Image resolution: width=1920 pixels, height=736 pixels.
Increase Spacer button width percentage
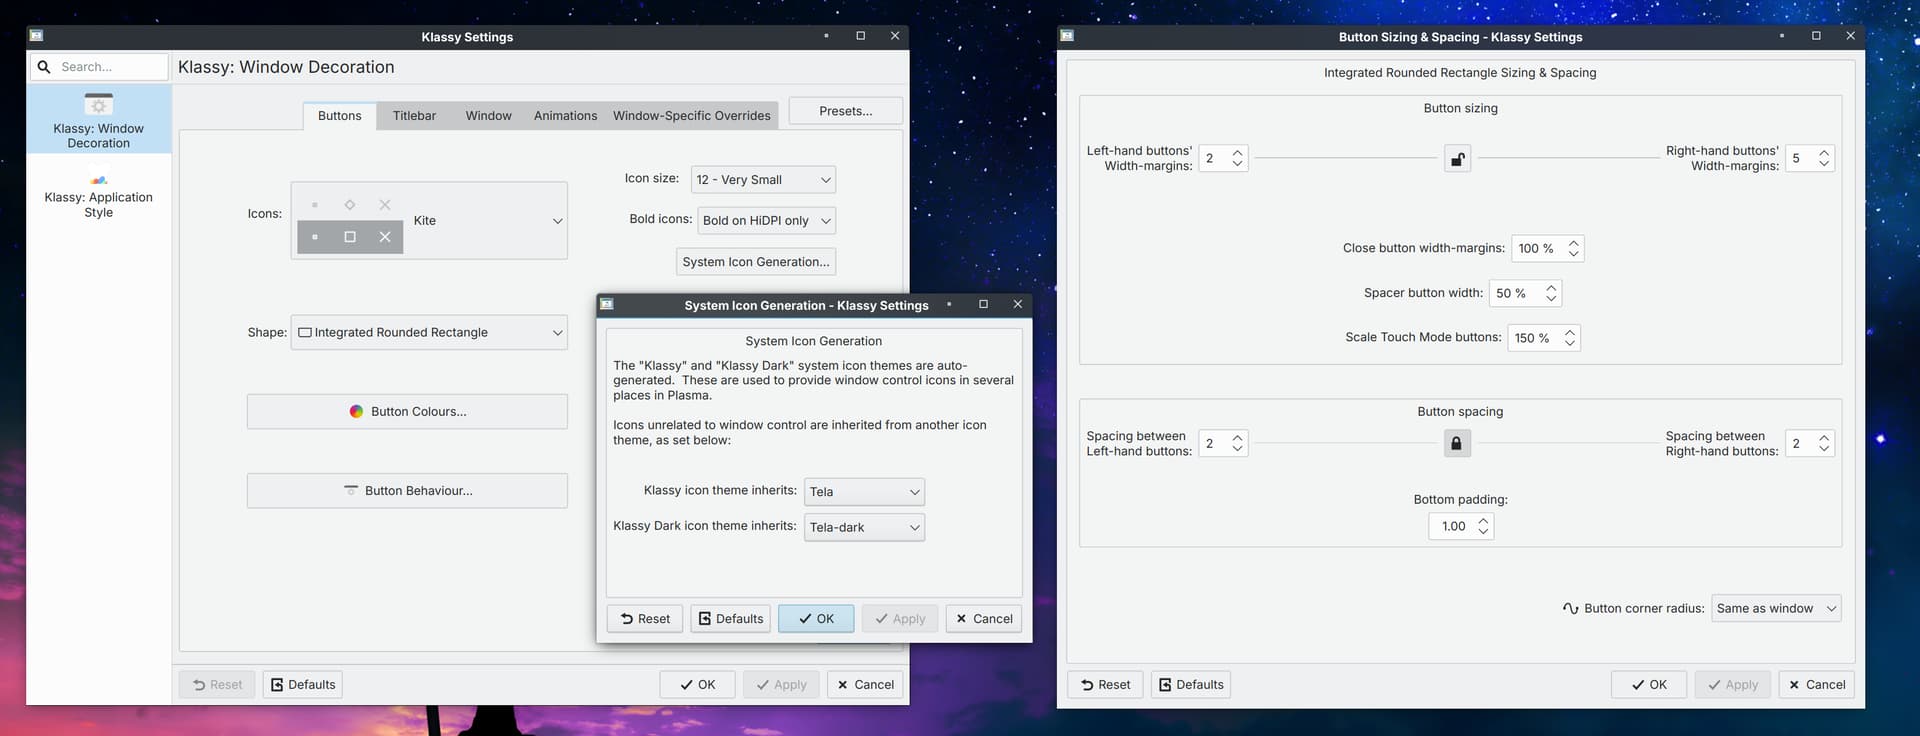(1551, 288)
